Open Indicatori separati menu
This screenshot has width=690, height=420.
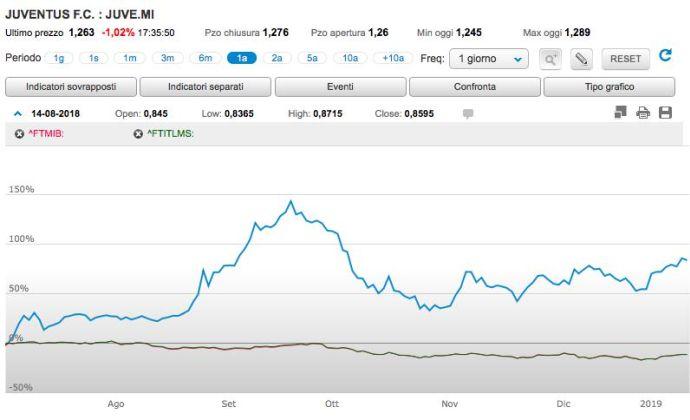[x=206, y=87]
